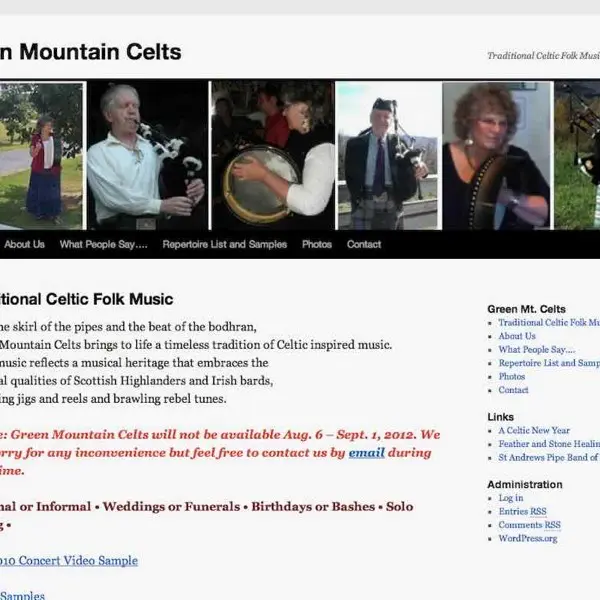The width and height of the screenshot is (600, 600).
Task: Click the Samples link at page bottom
Action: tap(22, 595)
